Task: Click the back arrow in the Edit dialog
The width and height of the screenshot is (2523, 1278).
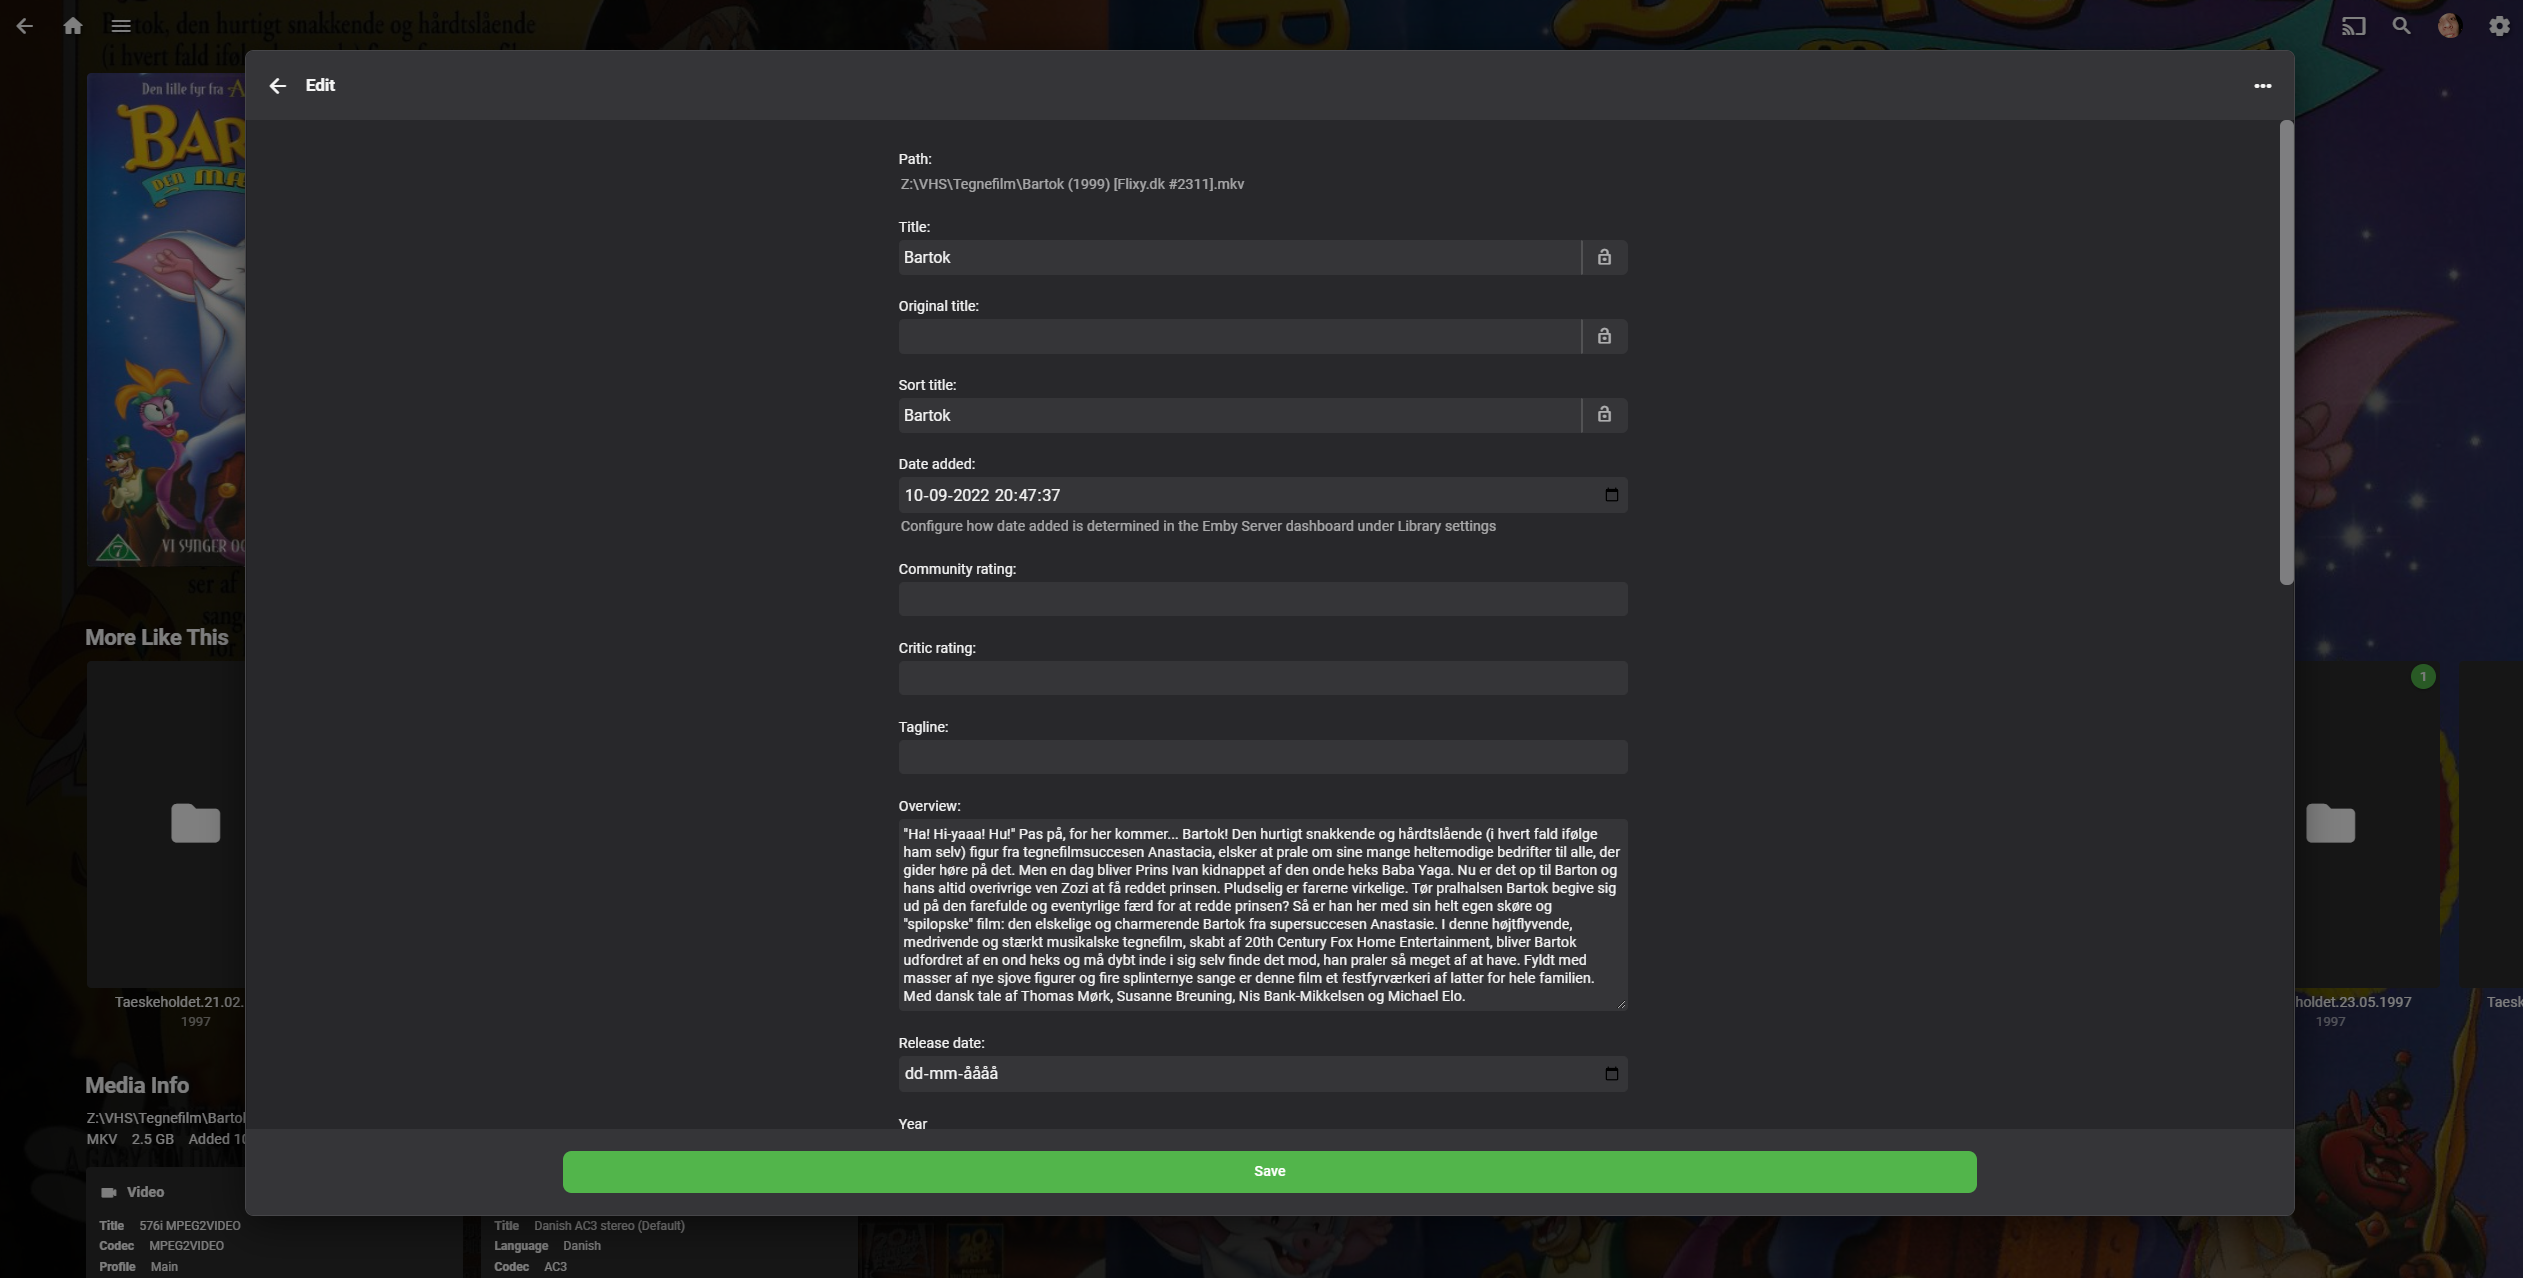Action: (277, 85)
